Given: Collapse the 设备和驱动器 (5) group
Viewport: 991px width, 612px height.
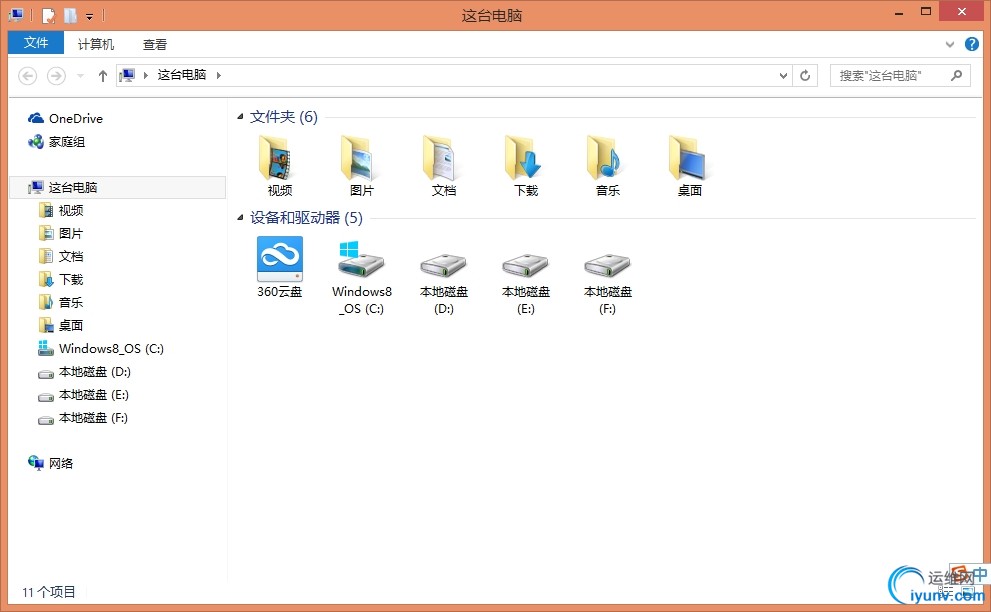Looking at the screenshot, I should coord(240,217).
